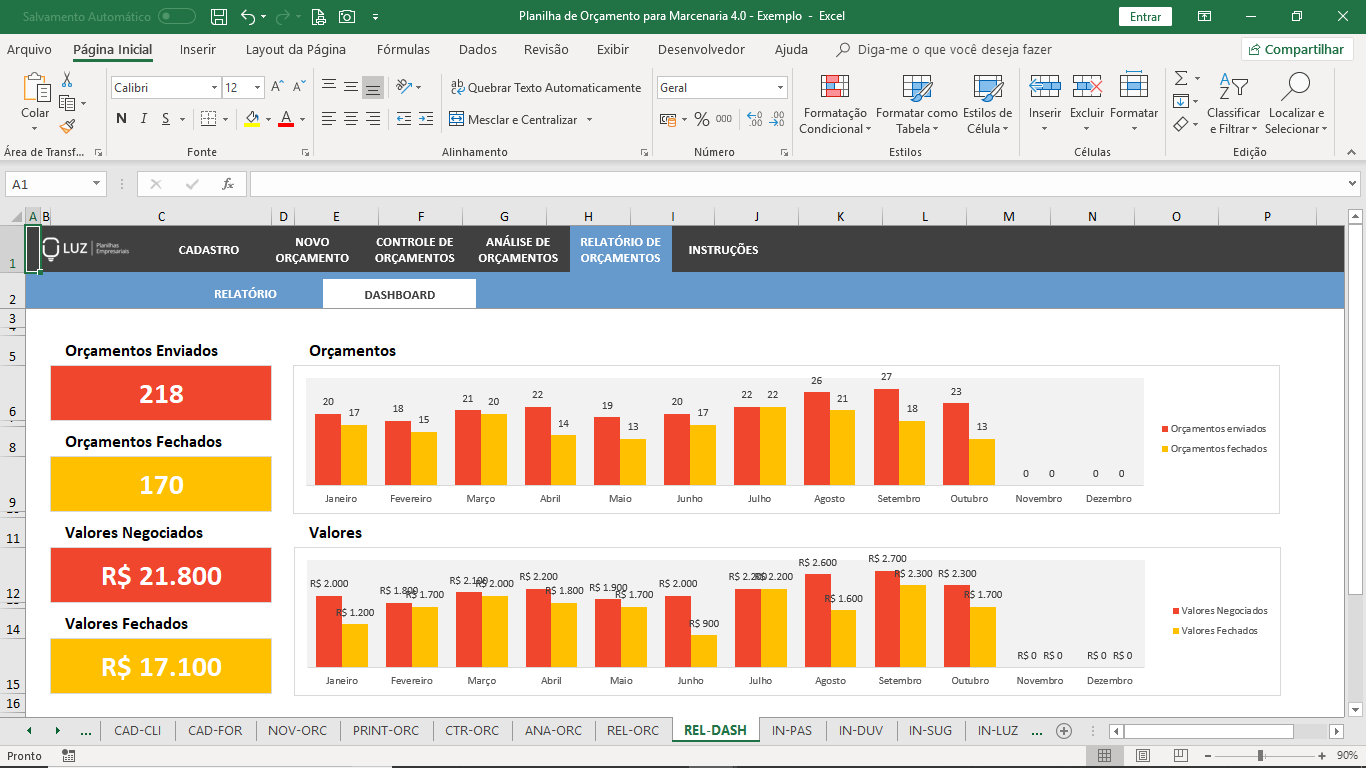The width and height of the screenshot is (1366, 768).
Task: Open Format as Table icon
Action: tap(917, 87)
